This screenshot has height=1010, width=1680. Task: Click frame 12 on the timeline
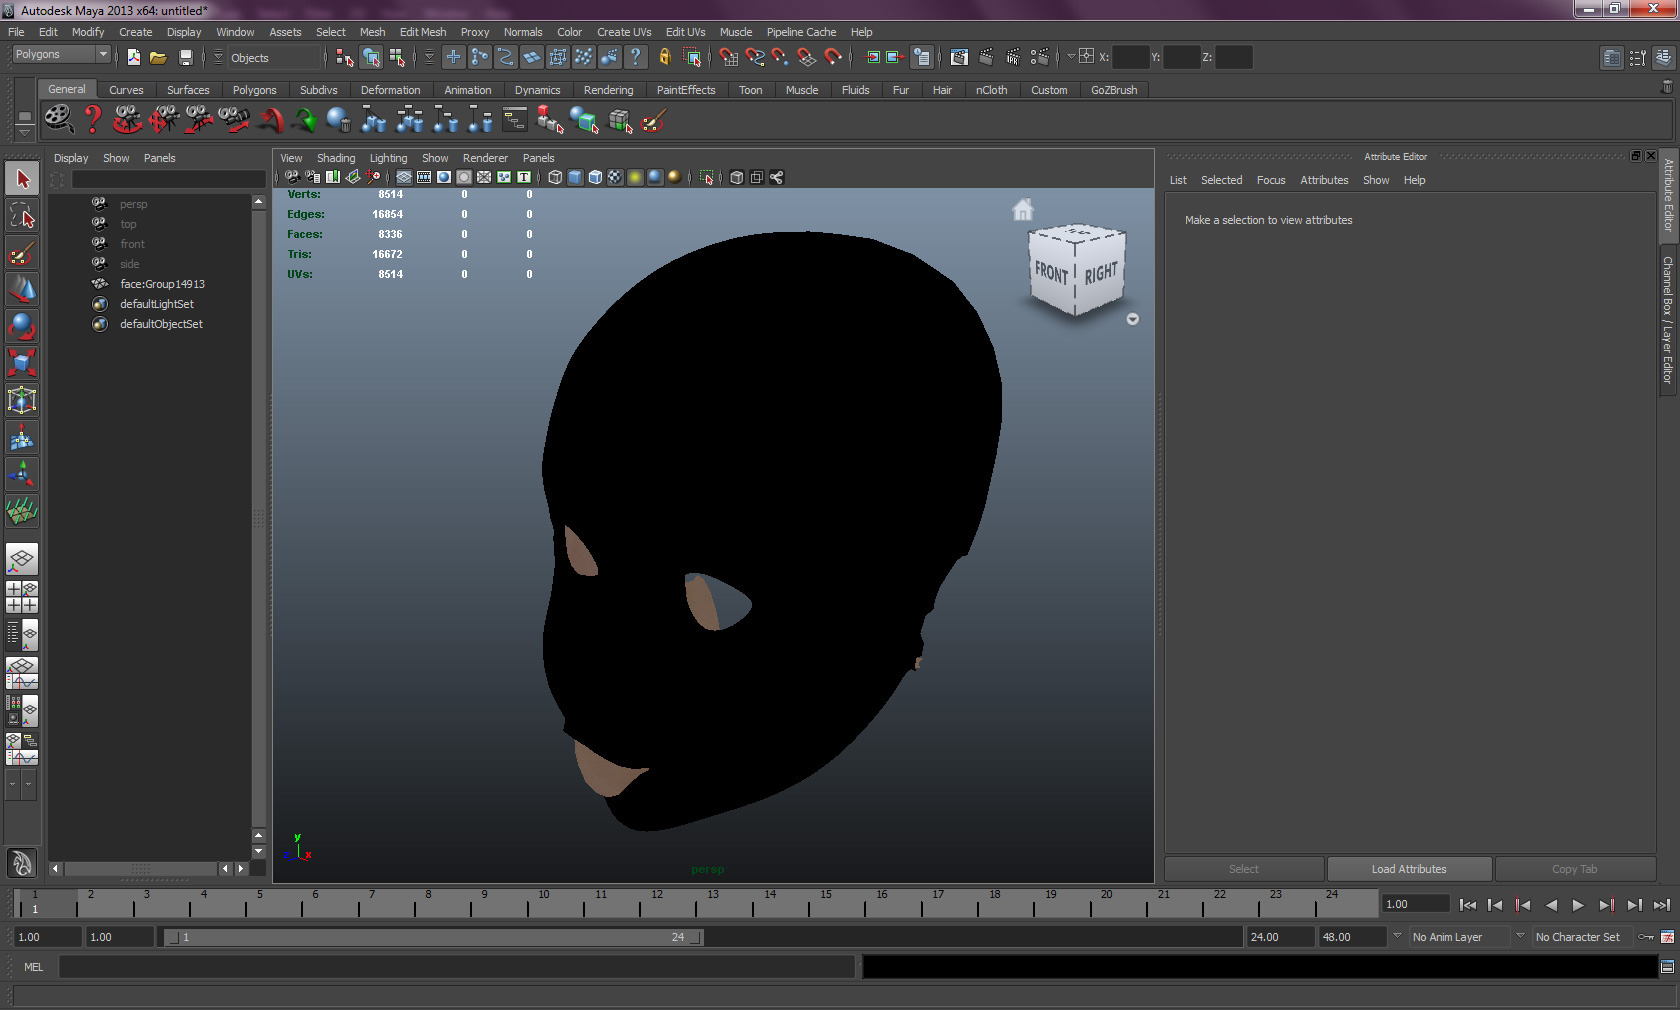point(657,903)
